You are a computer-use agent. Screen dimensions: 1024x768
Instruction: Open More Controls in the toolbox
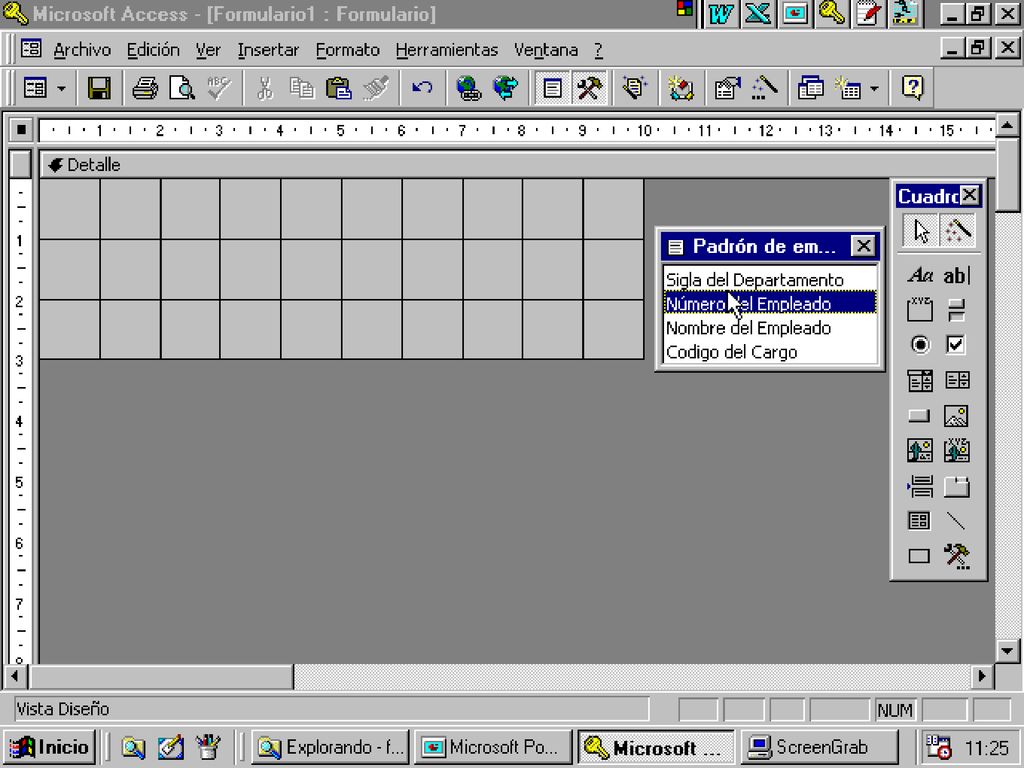[x=957, y=556]
